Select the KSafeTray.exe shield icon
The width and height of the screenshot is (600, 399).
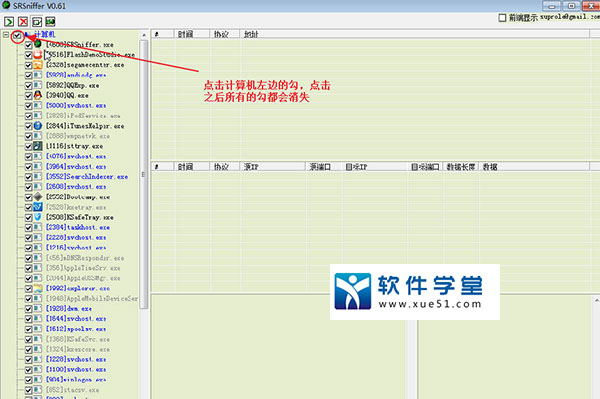[38, 217]
